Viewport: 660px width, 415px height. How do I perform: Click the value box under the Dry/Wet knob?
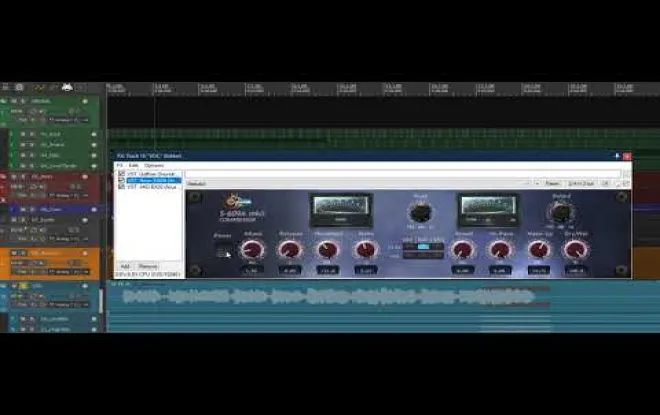click(x=575, y=270)
